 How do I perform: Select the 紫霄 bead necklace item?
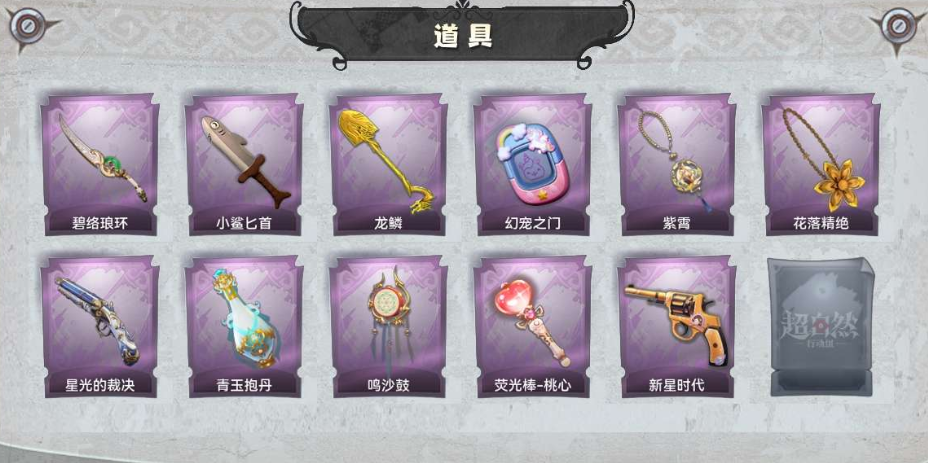tap(676, 165)
